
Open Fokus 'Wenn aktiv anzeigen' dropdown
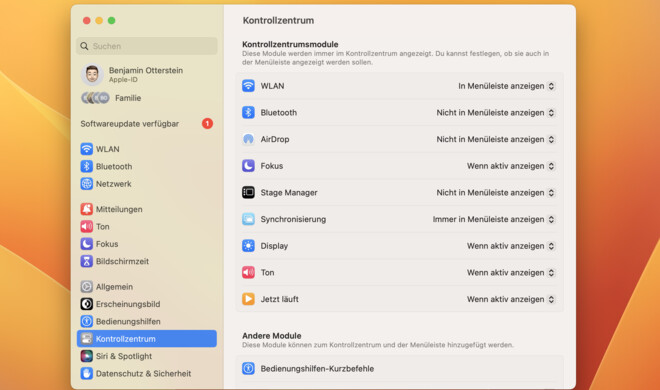point(511,166)
